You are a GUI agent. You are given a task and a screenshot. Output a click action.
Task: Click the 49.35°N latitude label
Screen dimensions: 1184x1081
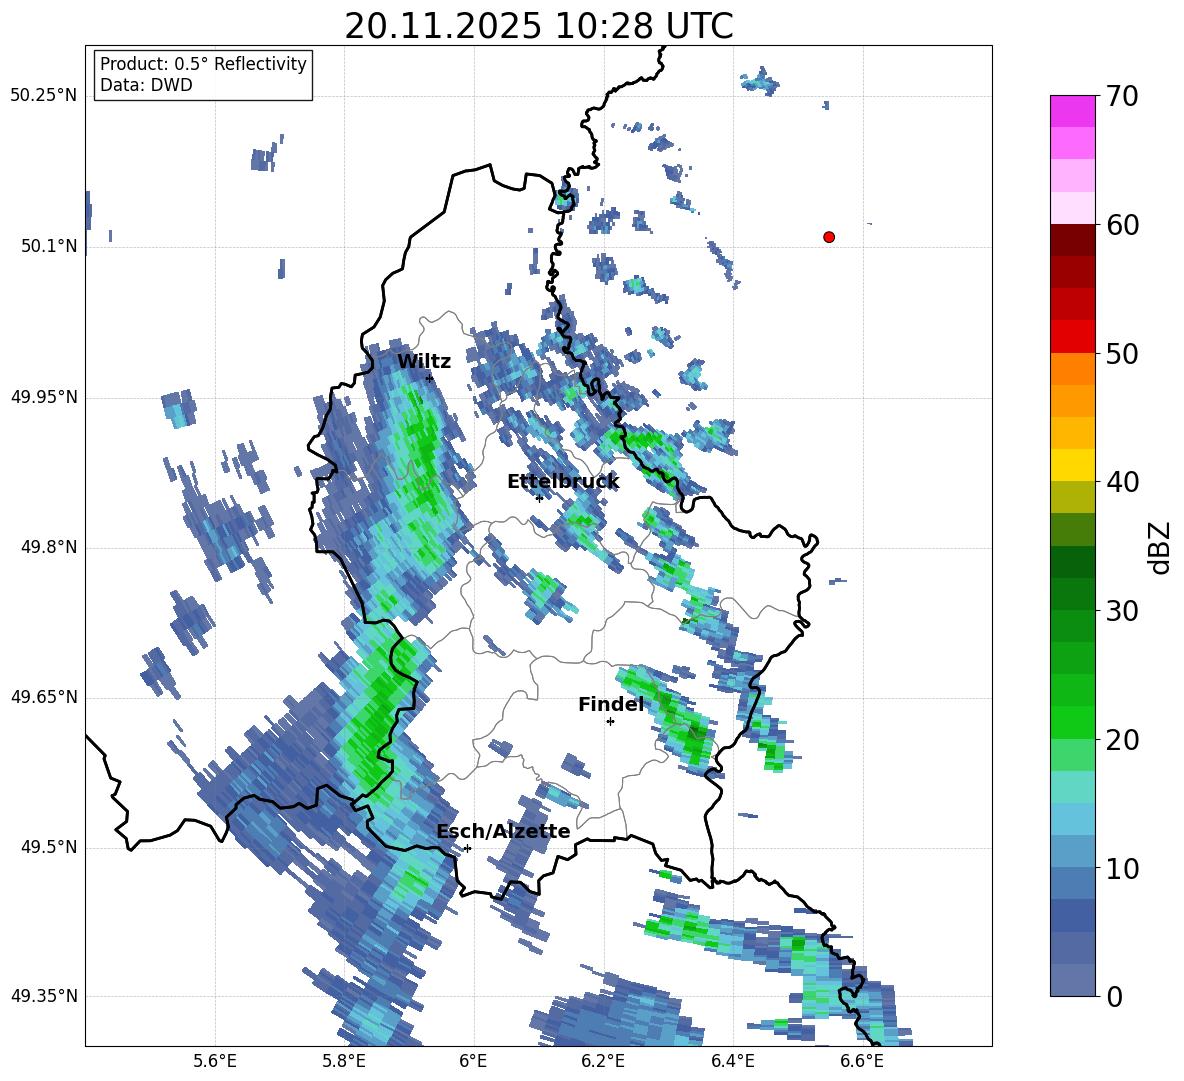point(44,996)
